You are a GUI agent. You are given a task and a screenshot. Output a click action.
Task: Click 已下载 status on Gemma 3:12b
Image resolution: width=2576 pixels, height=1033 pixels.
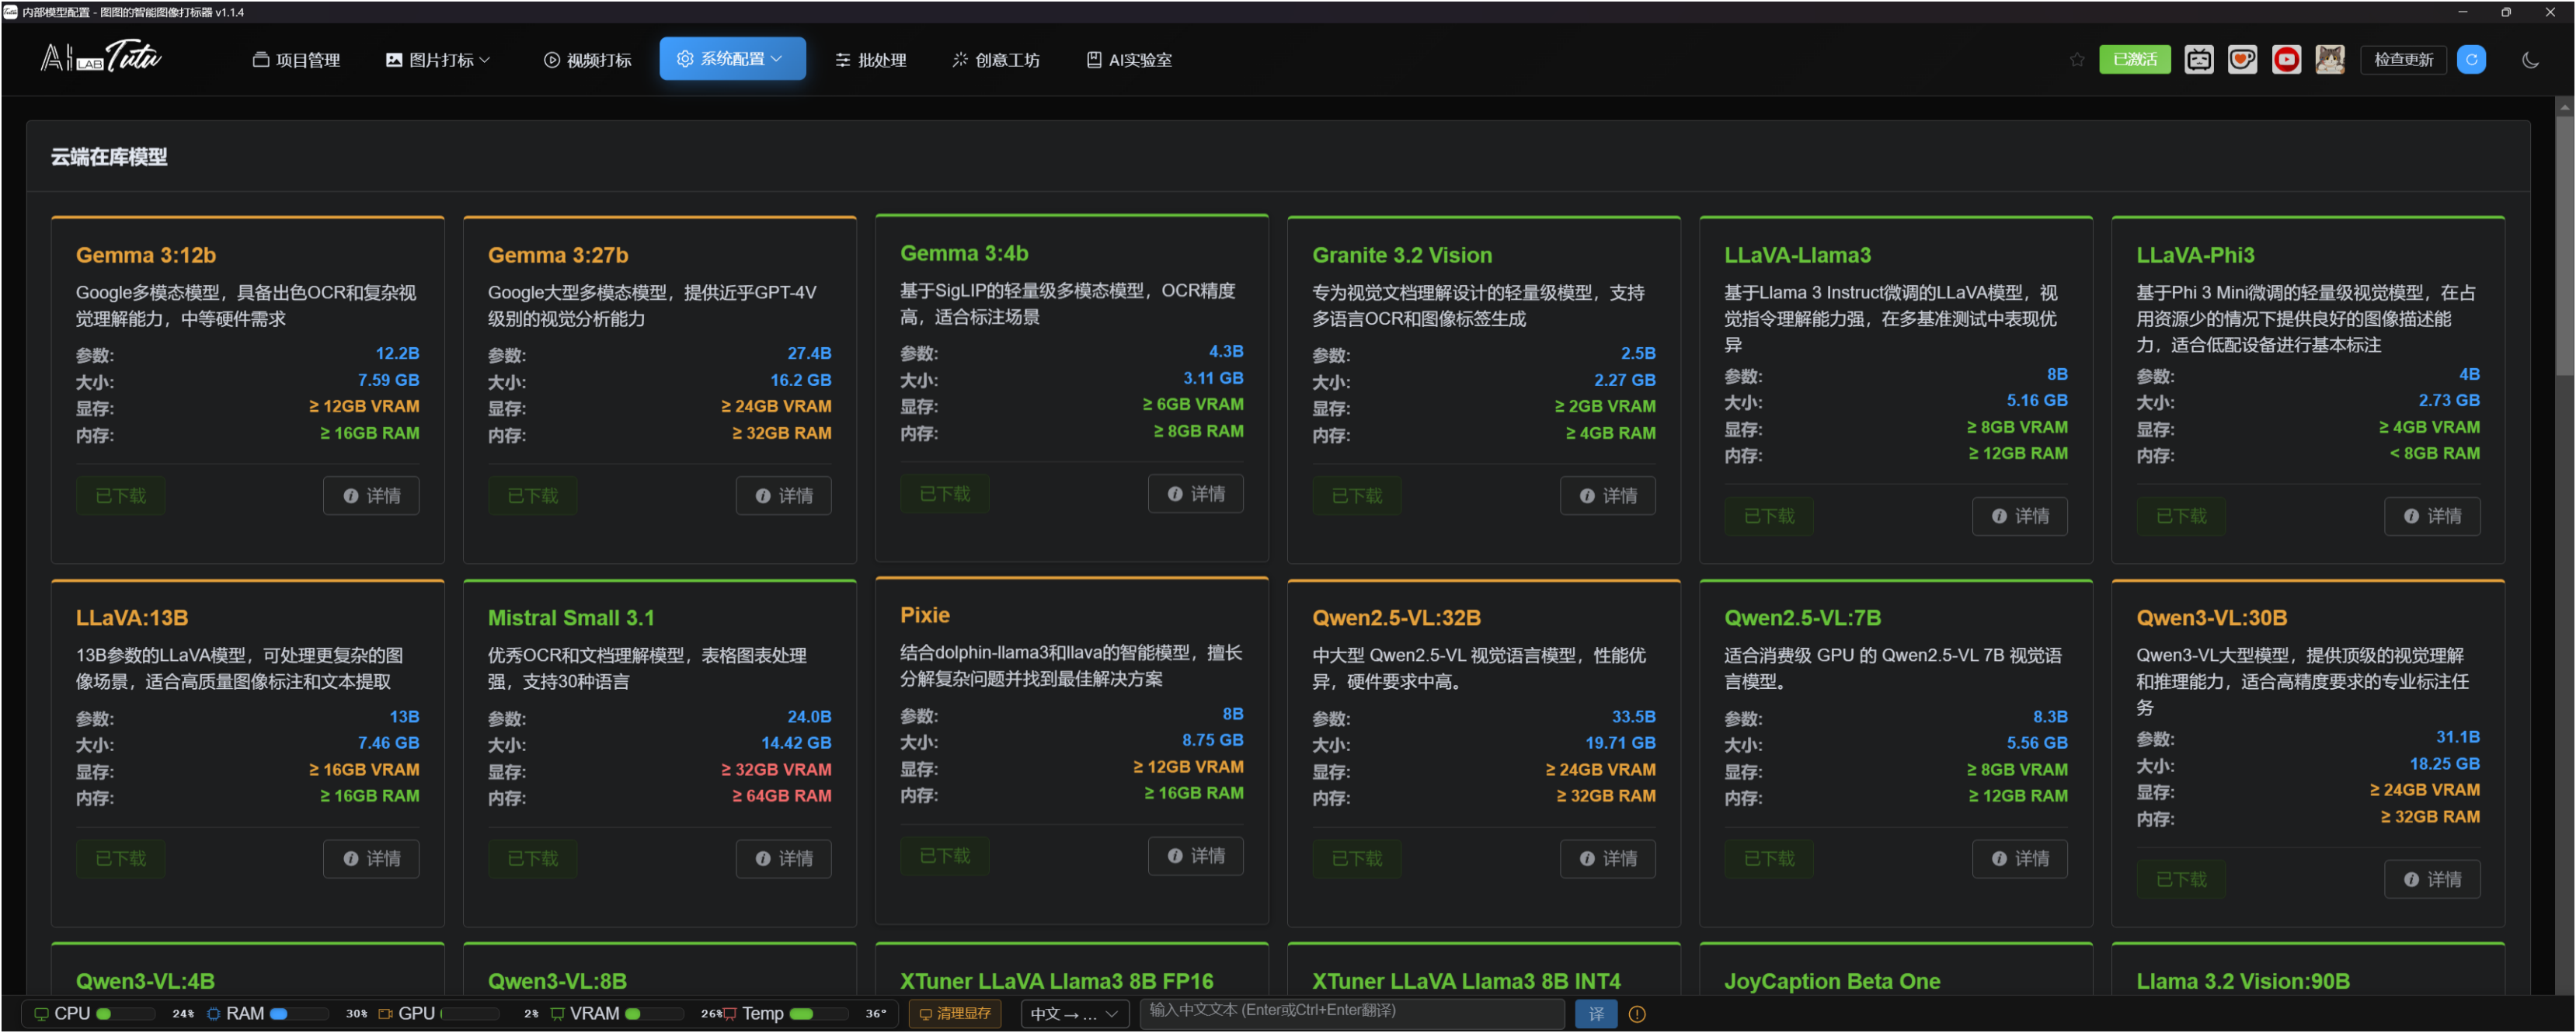coord(120,496)
